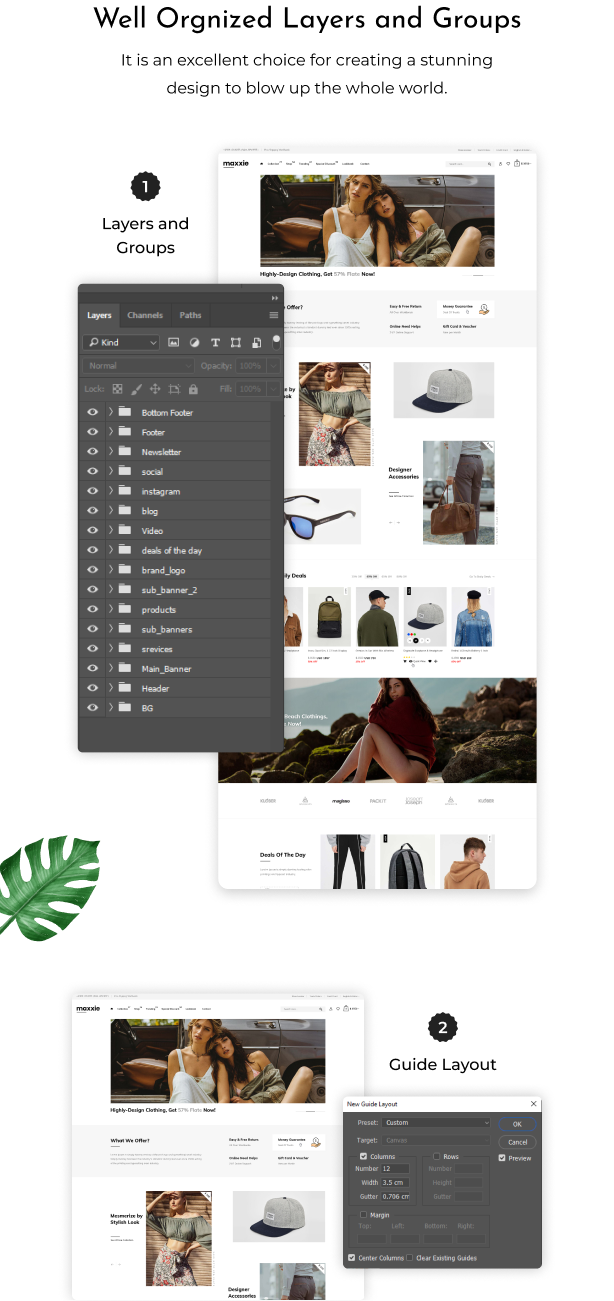The height and width of the screenshot is (1301, 614).
Task: Expand the Main_Banner layer group
Action: pyautogui.click(x=111, y=669)
